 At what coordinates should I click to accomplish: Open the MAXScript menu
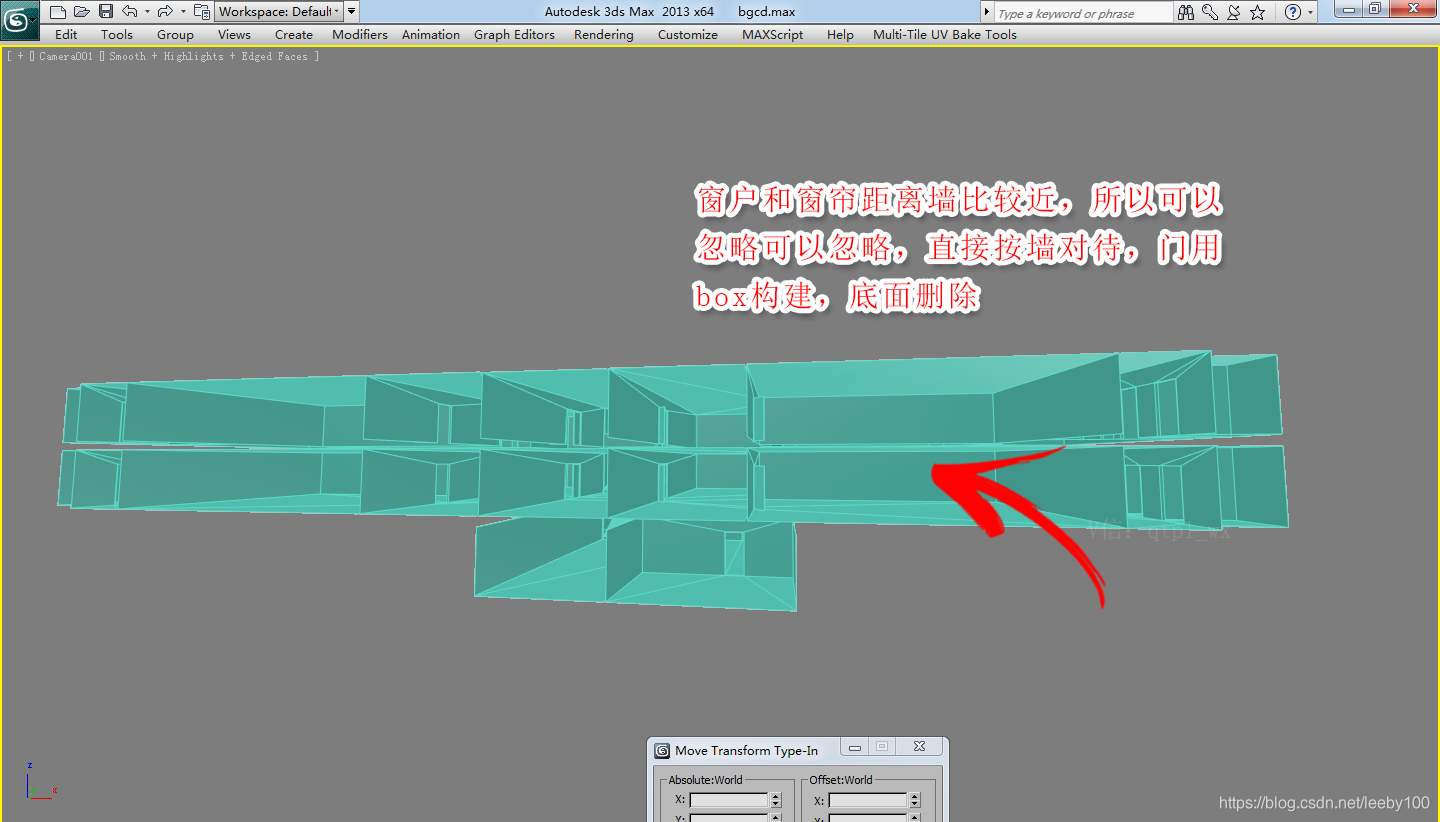pyautogui.click(x=773, y=34)
